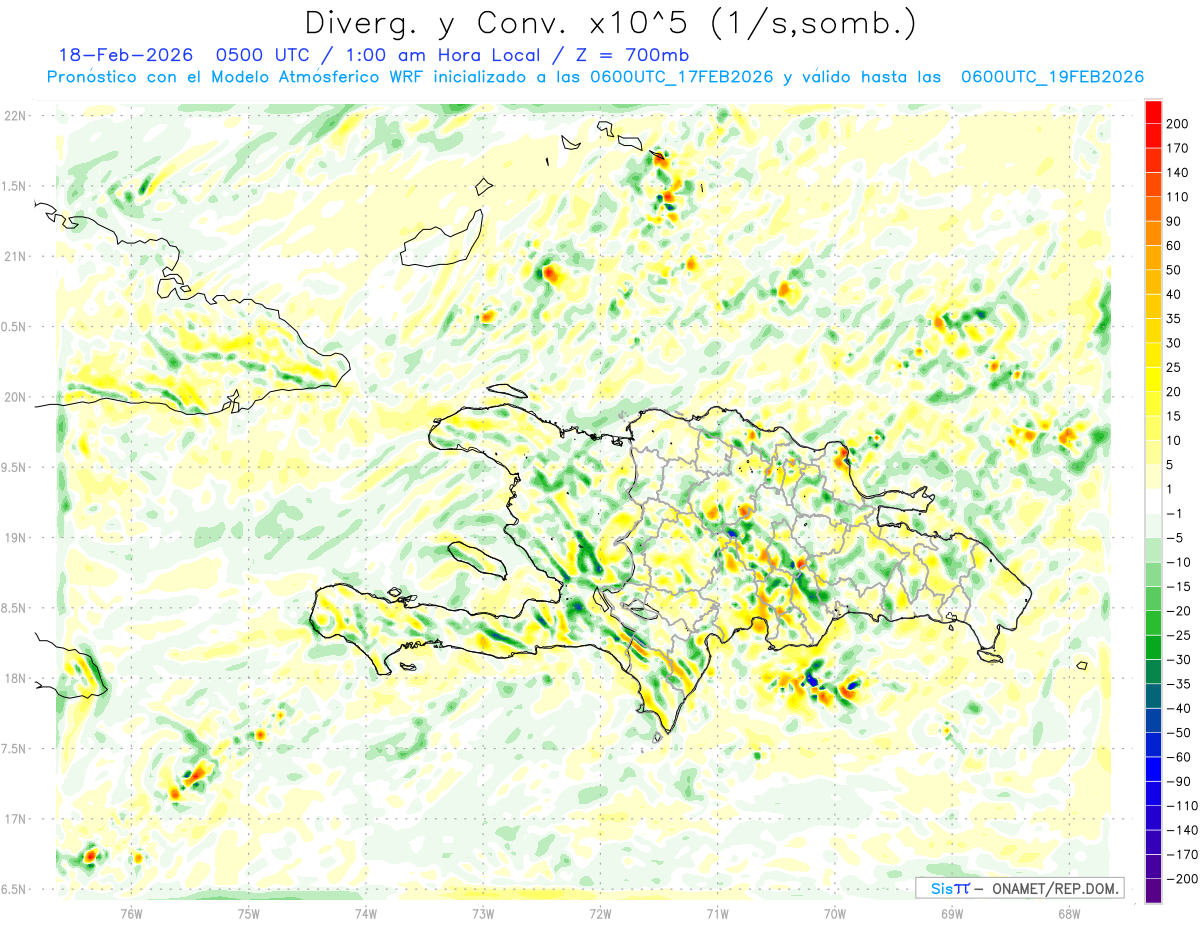Click the colorbar label '-20'

1178,610
